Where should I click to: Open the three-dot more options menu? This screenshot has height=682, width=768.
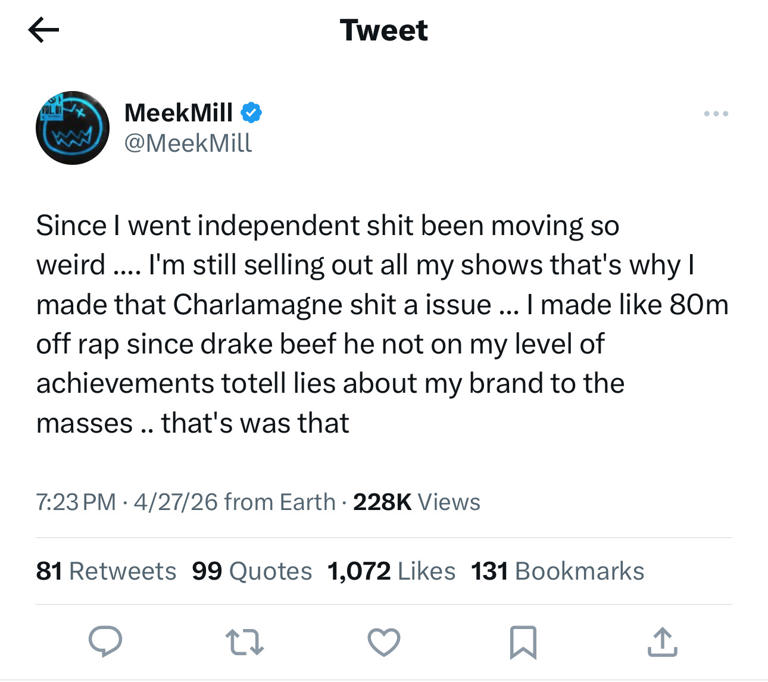coord(715,114)
